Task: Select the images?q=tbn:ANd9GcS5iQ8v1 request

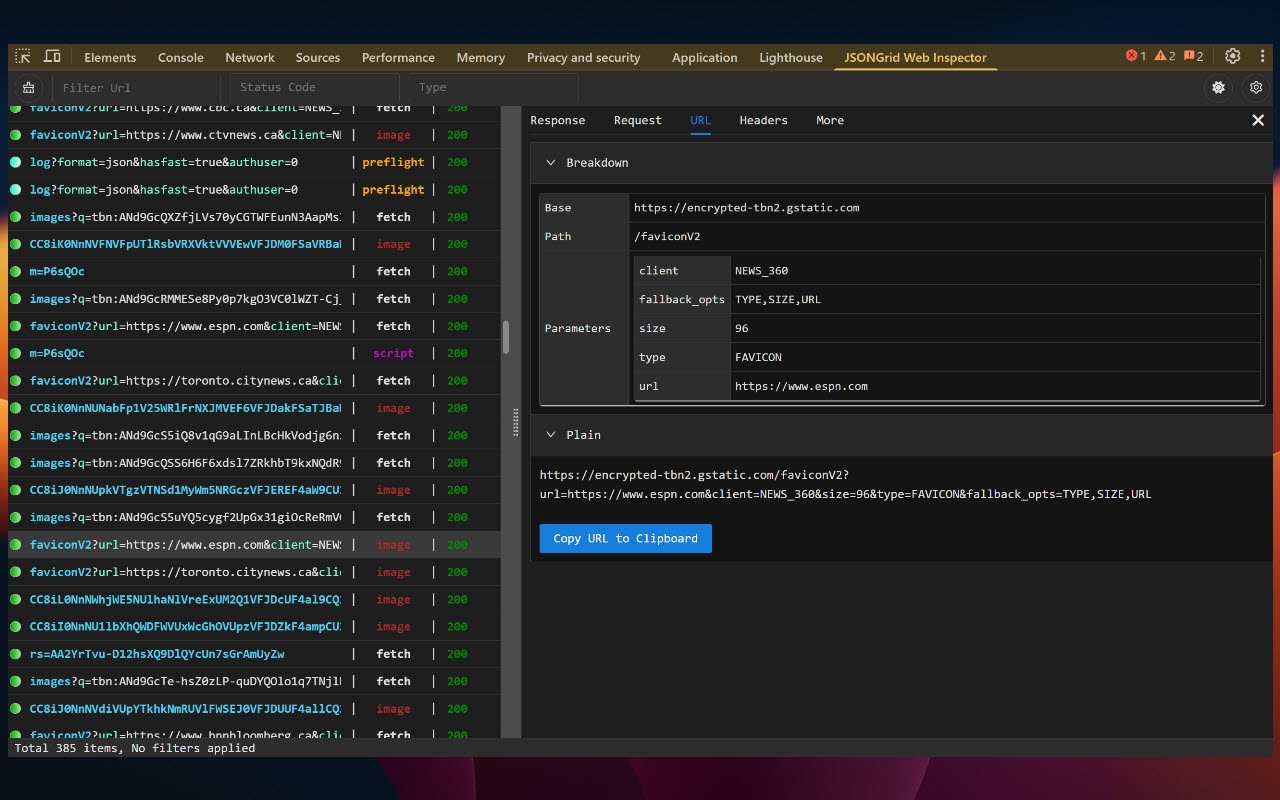Action: point(255,435)
